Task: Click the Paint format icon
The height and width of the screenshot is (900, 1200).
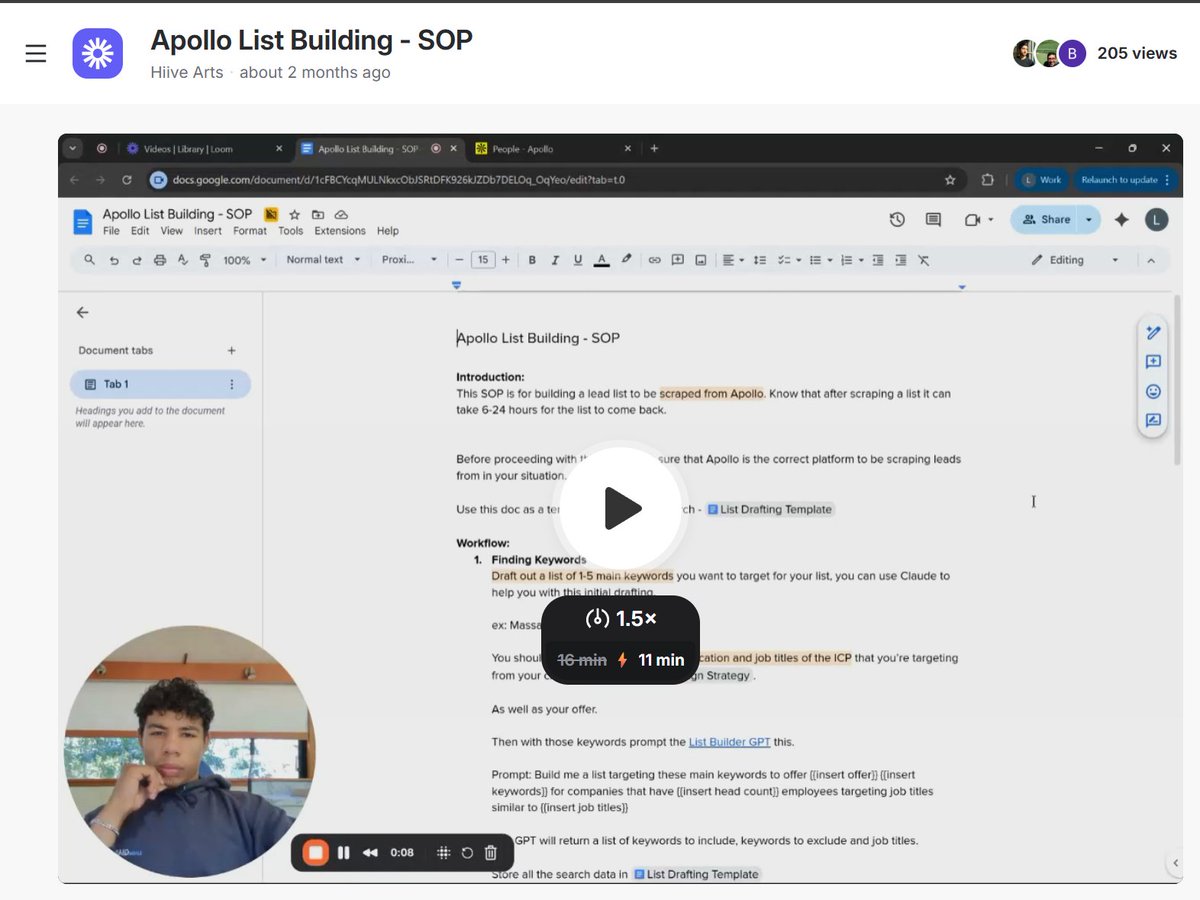Action: (x=206, y=260)
